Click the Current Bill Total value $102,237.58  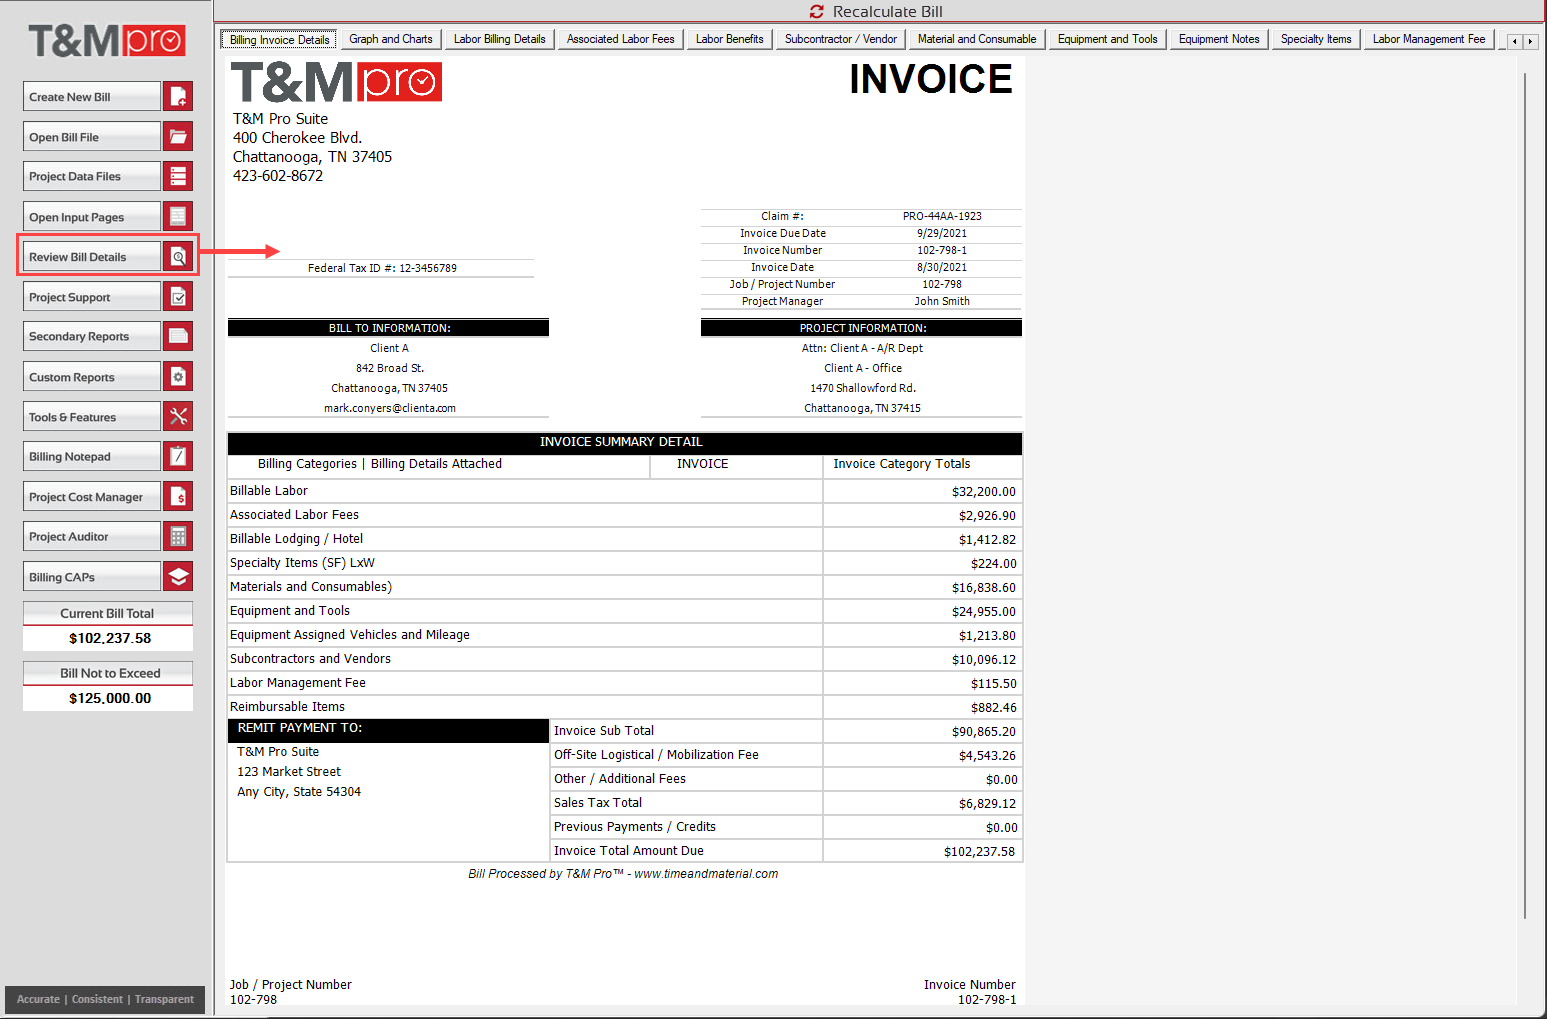(x=109, y=638)
